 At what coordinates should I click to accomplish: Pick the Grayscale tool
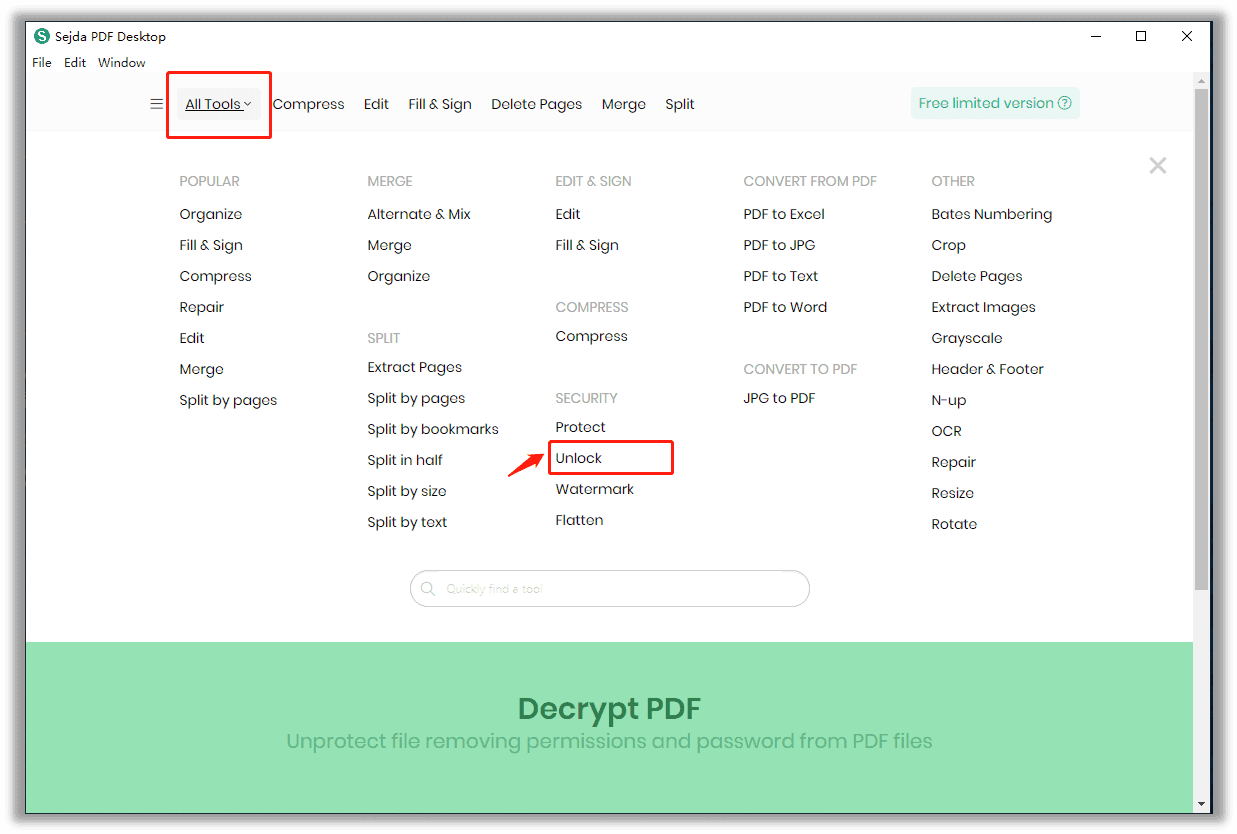[x=967, y=338]
